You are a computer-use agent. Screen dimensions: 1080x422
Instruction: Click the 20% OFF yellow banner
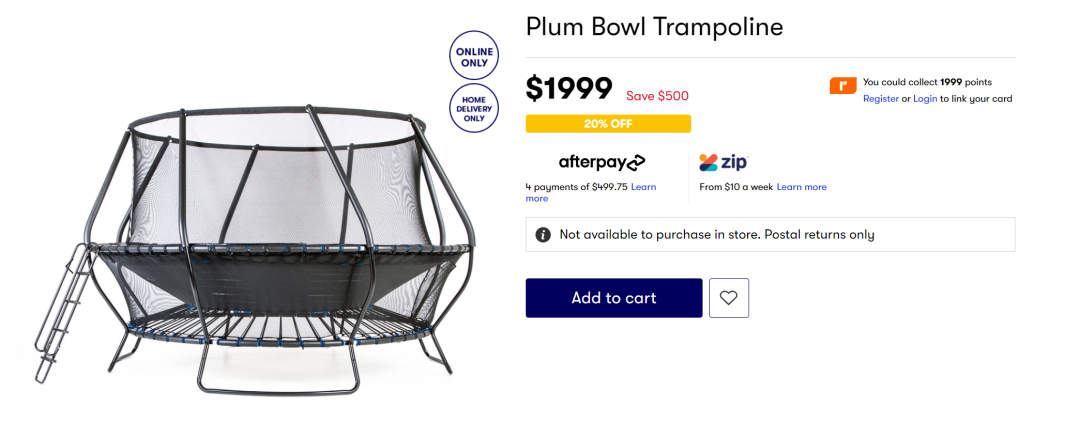608,124
